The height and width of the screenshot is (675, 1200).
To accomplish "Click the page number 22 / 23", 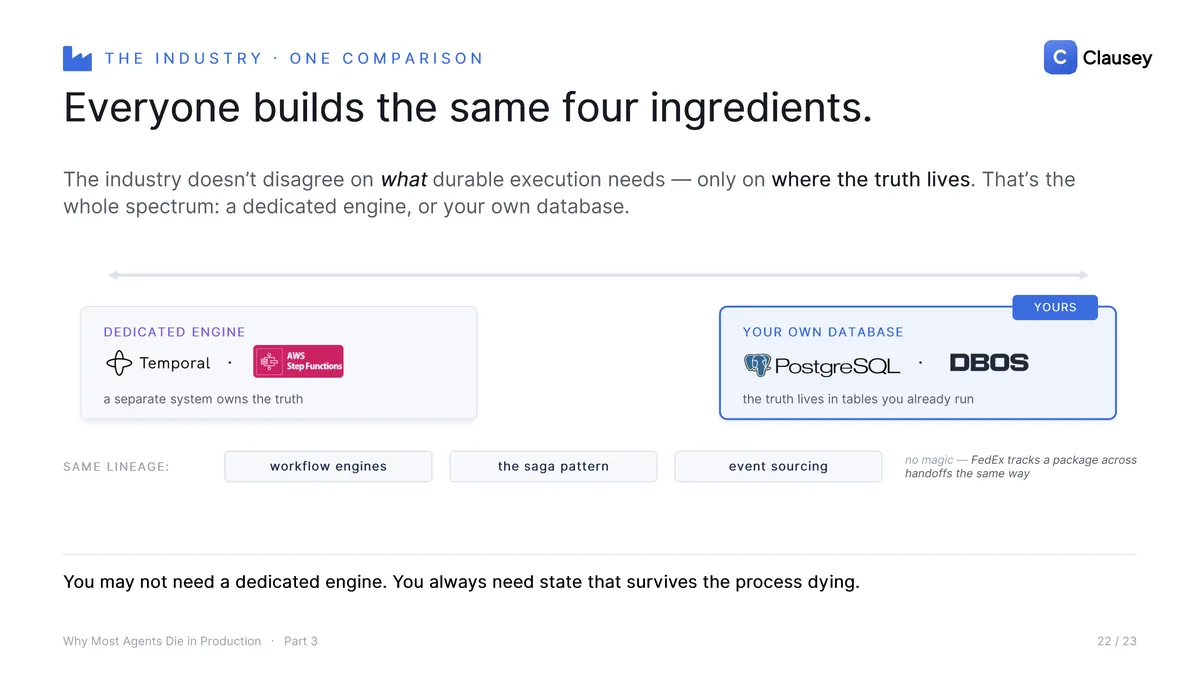I will 1116,641.
